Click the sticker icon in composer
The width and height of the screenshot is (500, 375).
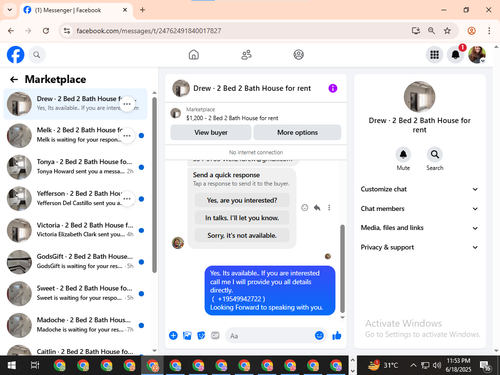click(201, 335)
